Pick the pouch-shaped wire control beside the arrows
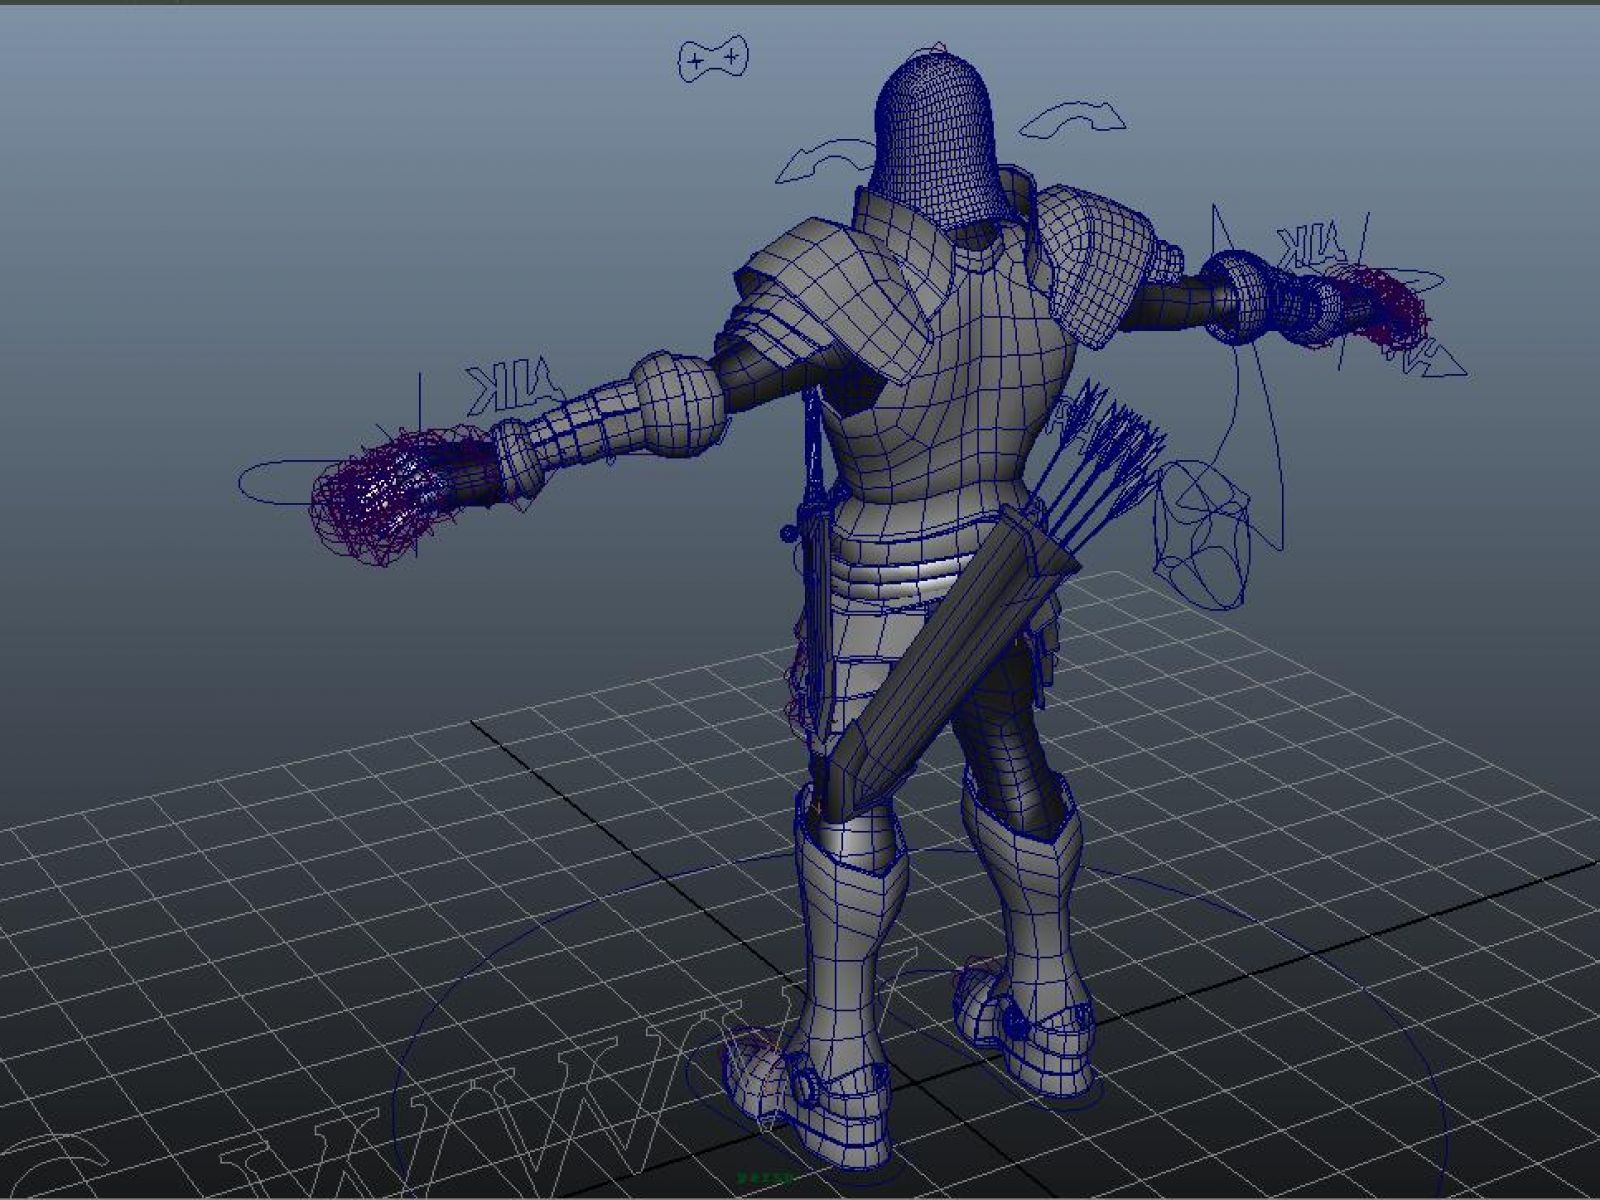The width and height of the screenshot is (1600, 1200). (1203, 537)
